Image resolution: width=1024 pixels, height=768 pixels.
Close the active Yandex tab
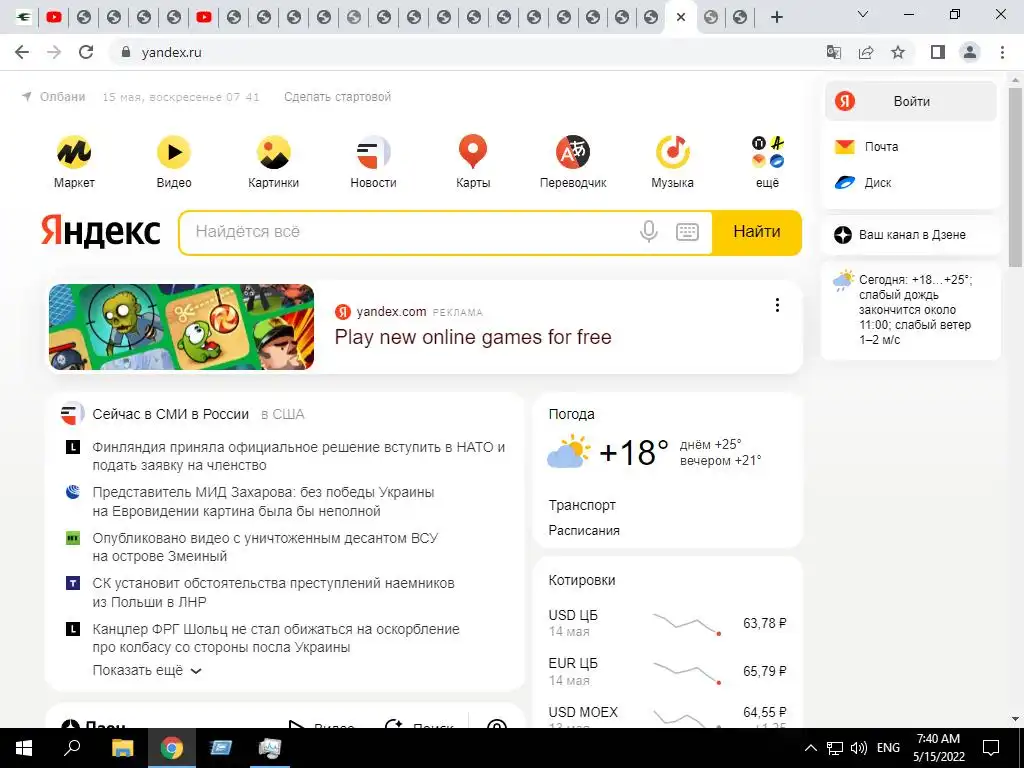coord(681,18)
